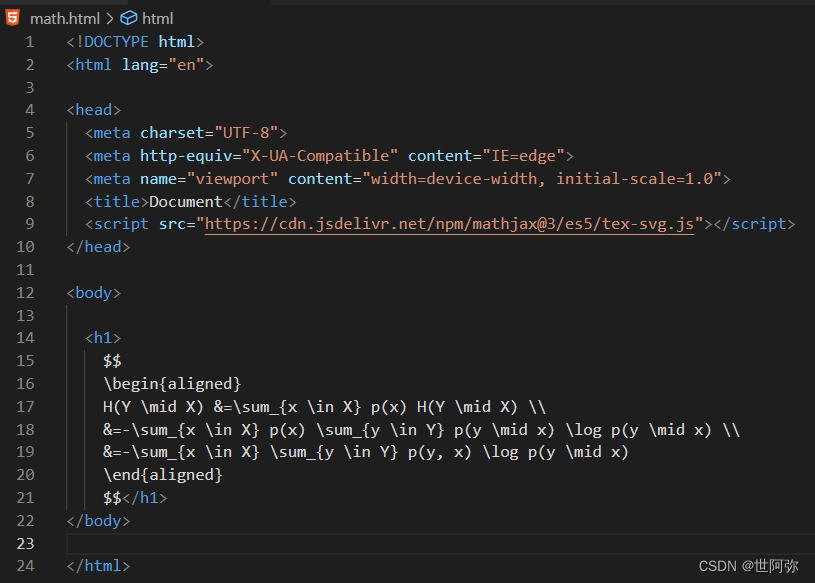Click the \end{aligned} line
Screen dimensions: 815x583
coord(163,475)
